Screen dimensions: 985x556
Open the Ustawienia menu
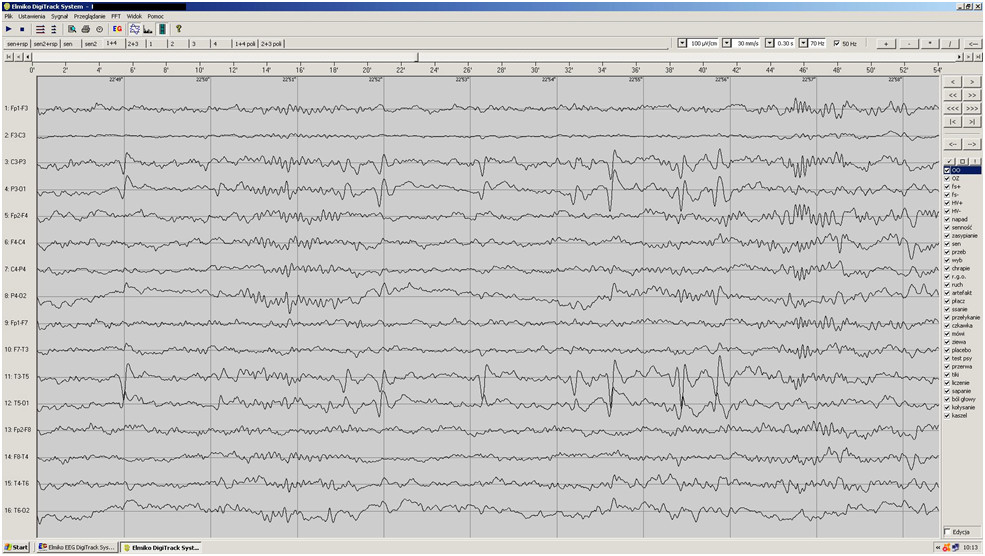[31, 16]
